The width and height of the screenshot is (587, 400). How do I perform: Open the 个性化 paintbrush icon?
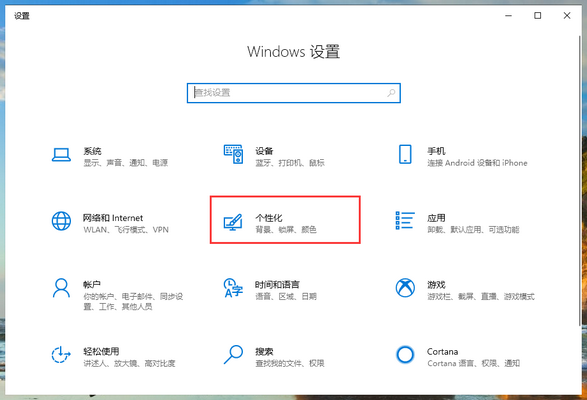click(x=233, y=222)
